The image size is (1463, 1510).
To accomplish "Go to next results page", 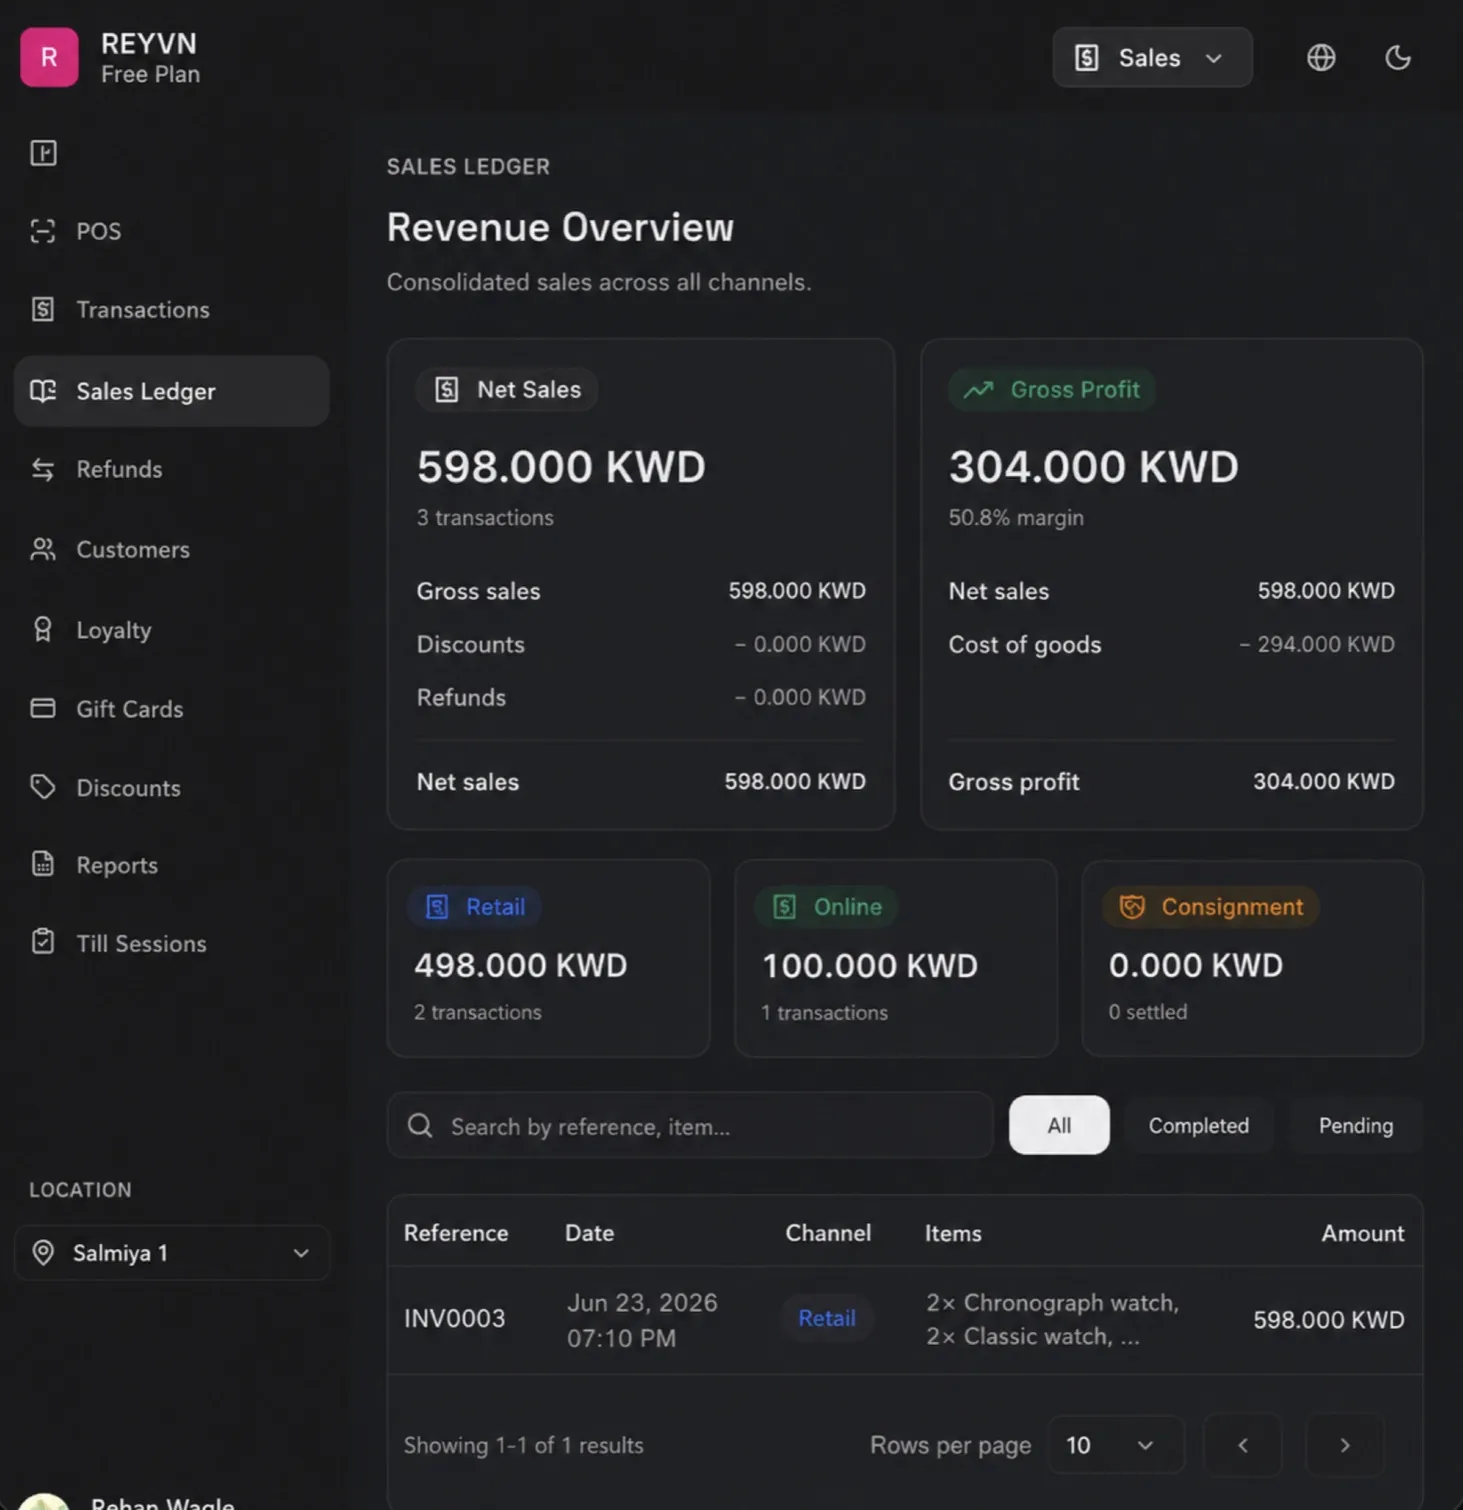I will (1345, 1445).
